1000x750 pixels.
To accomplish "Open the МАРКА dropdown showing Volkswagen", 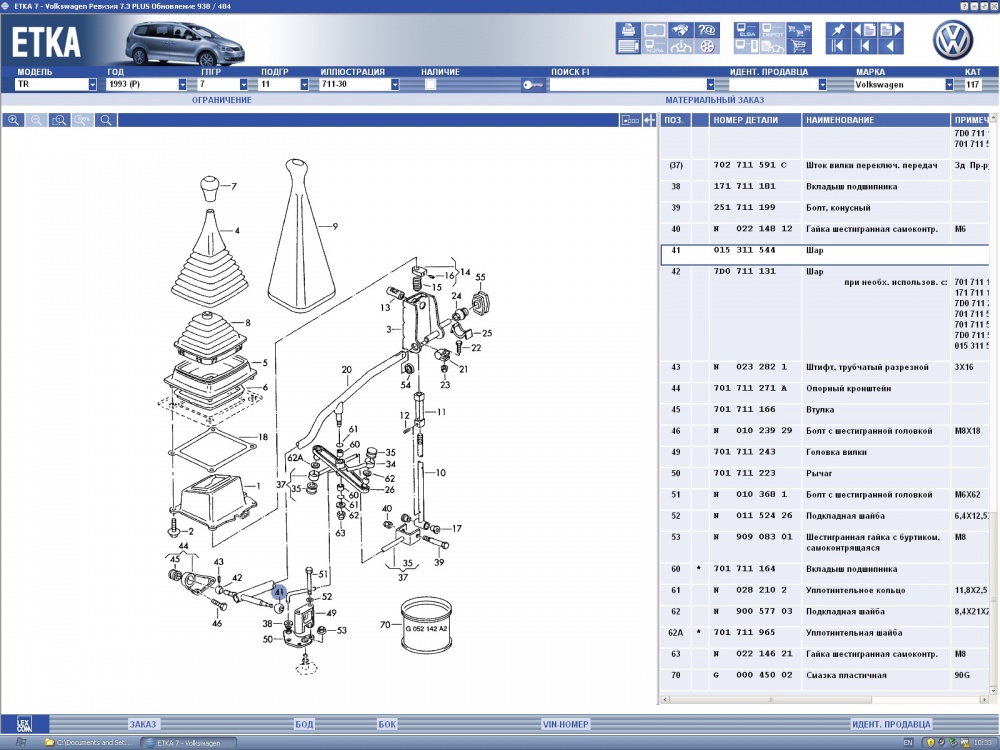I will click(x=948, y=85).
